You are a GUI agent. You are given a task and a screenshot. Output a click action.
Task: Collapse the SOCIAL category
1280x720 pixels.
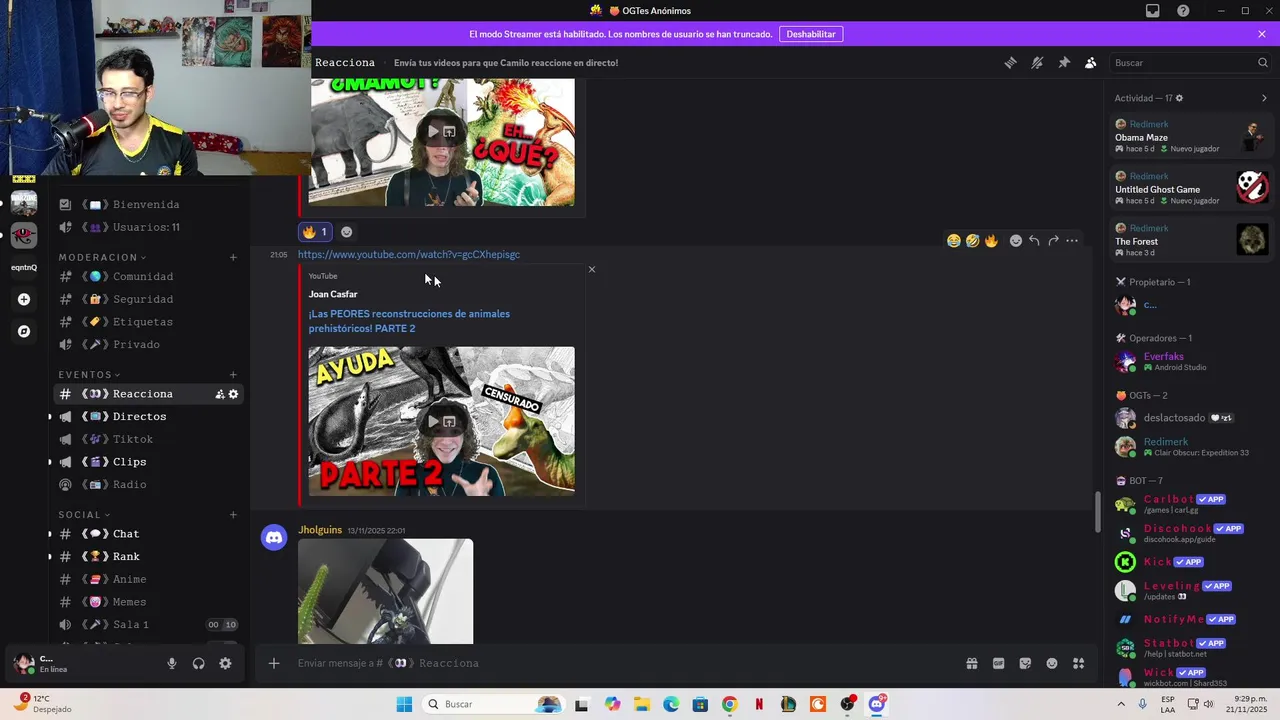(x=83, y=515)
